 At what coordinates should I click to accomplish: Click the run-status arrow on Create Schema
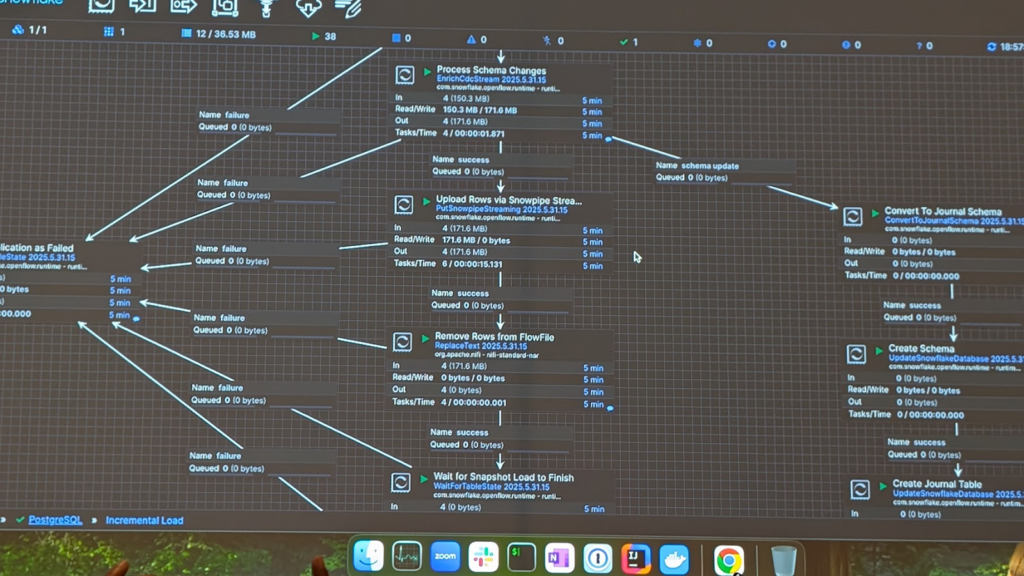click(880, 350)
